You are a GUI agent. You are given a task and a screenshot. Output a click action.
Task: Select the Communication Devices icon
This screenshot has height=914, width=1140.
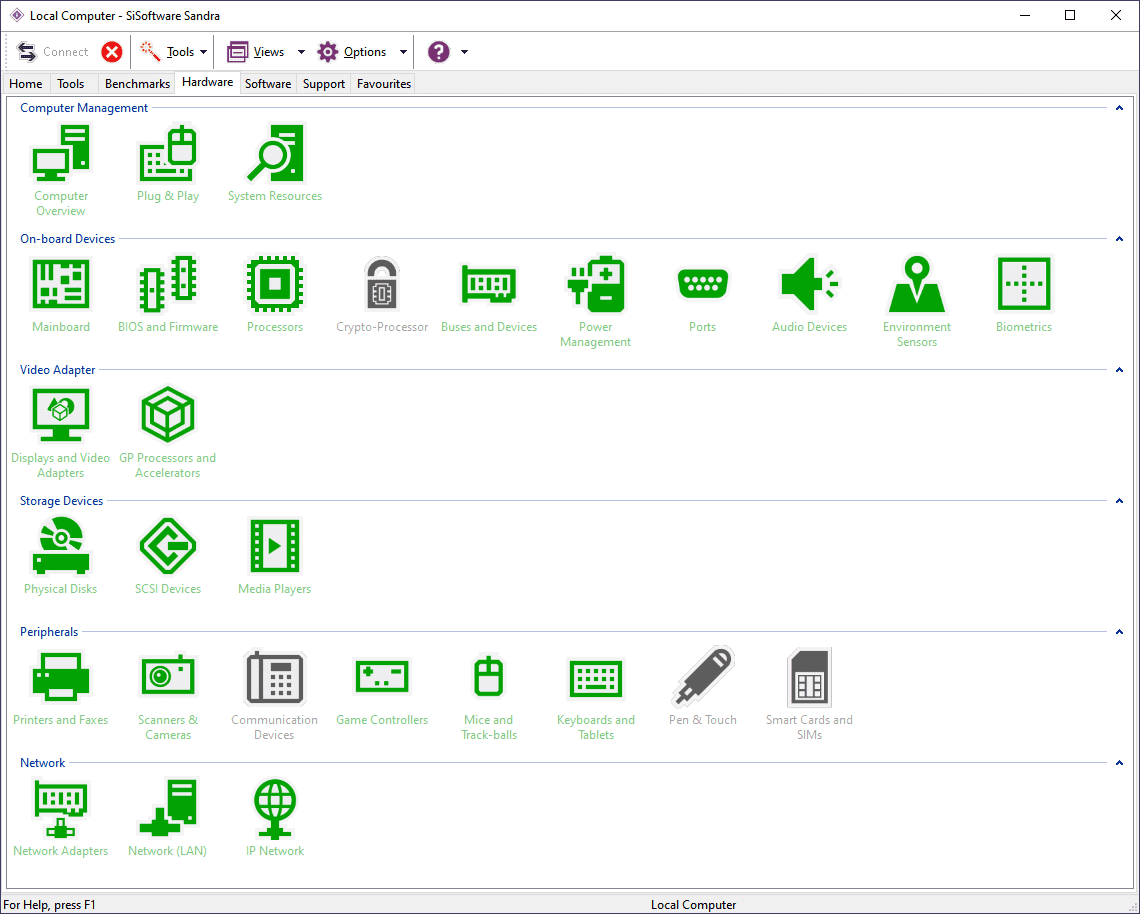point(275,693)
